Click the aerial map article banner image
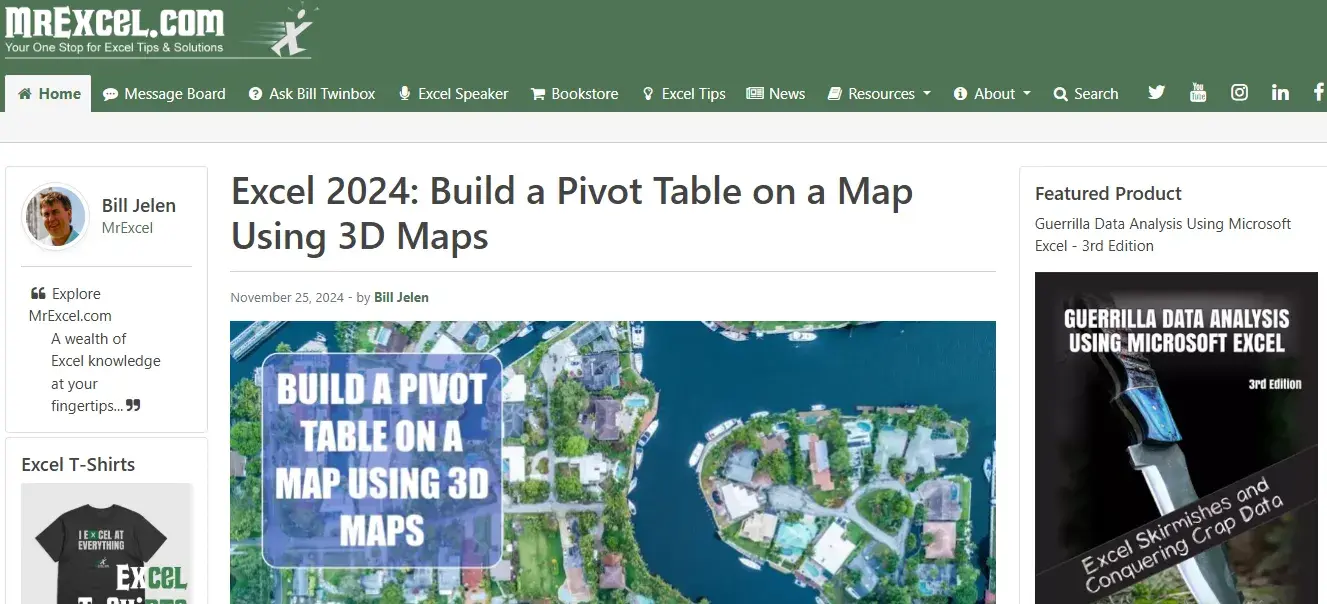Screen dimensions: 1327x604 coord(613,462)
